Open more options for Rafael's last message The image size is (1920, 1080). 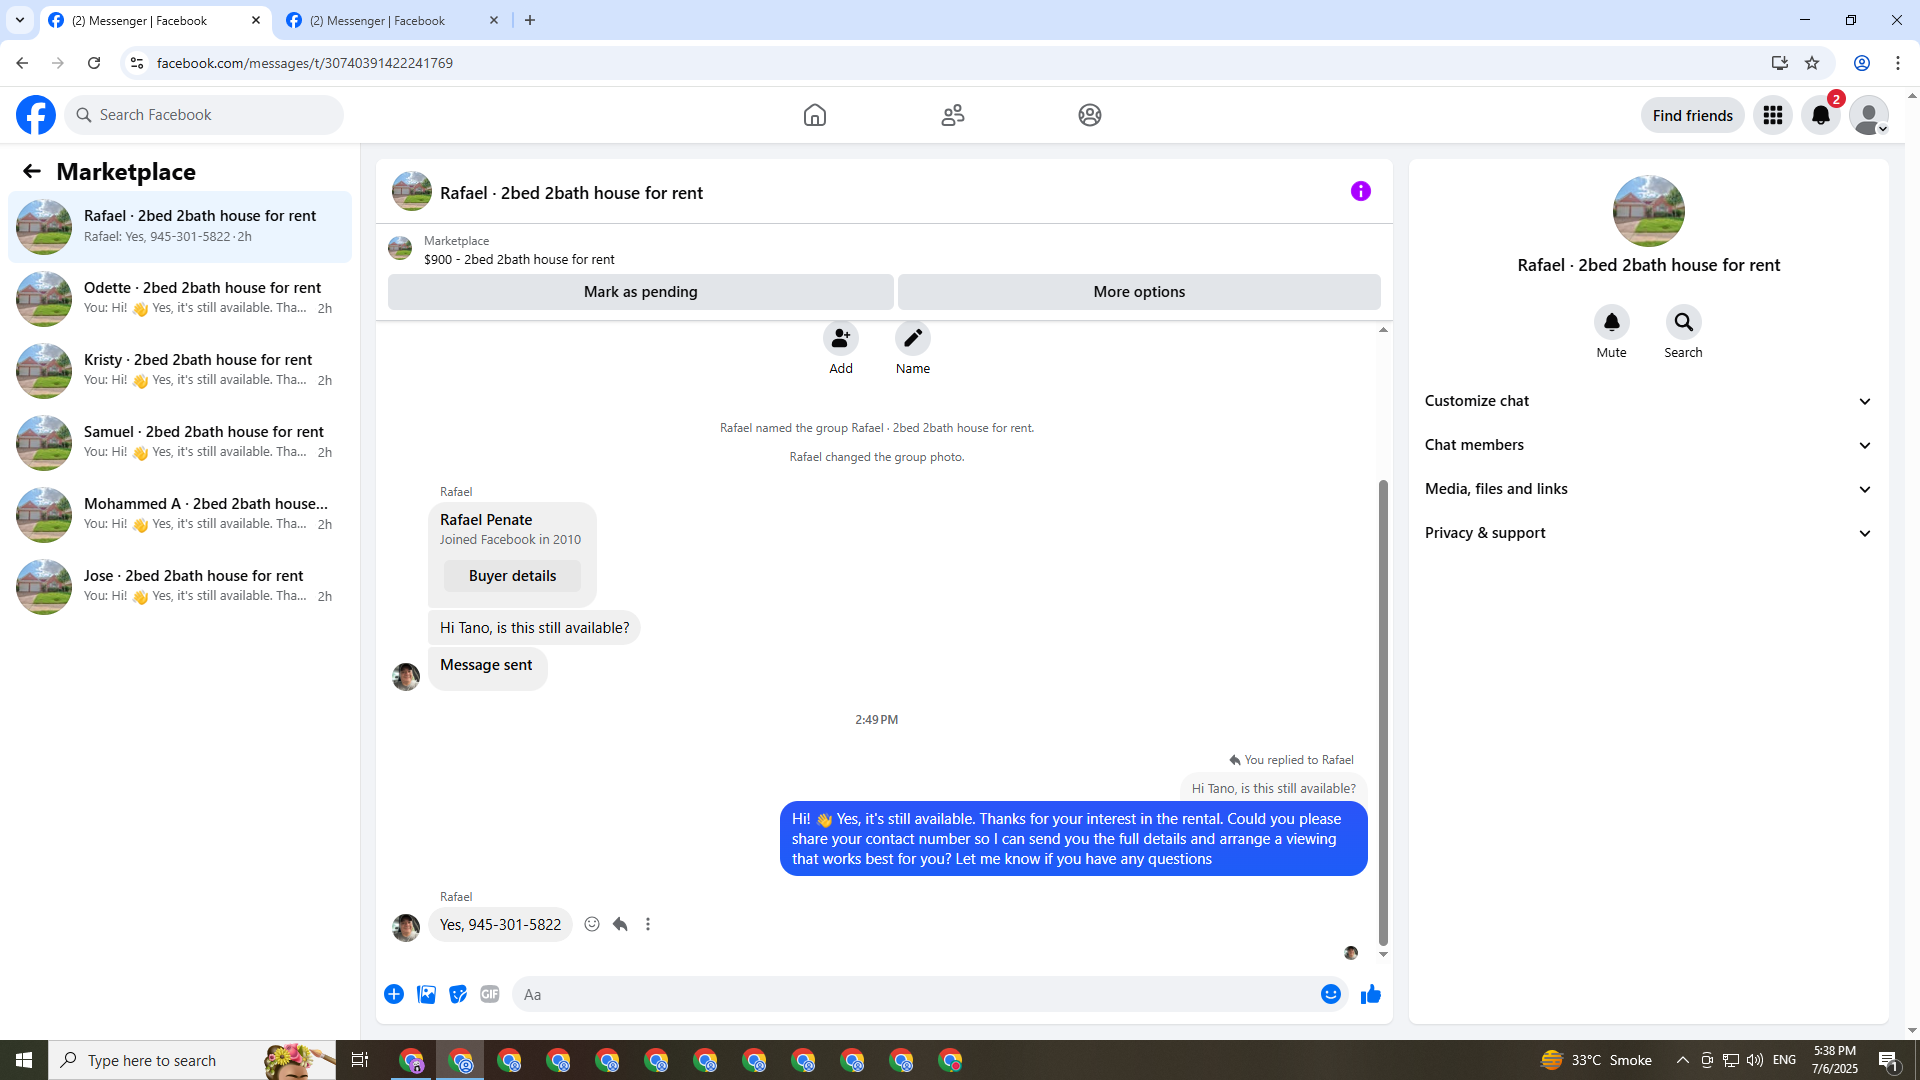[x=648, y=925]
